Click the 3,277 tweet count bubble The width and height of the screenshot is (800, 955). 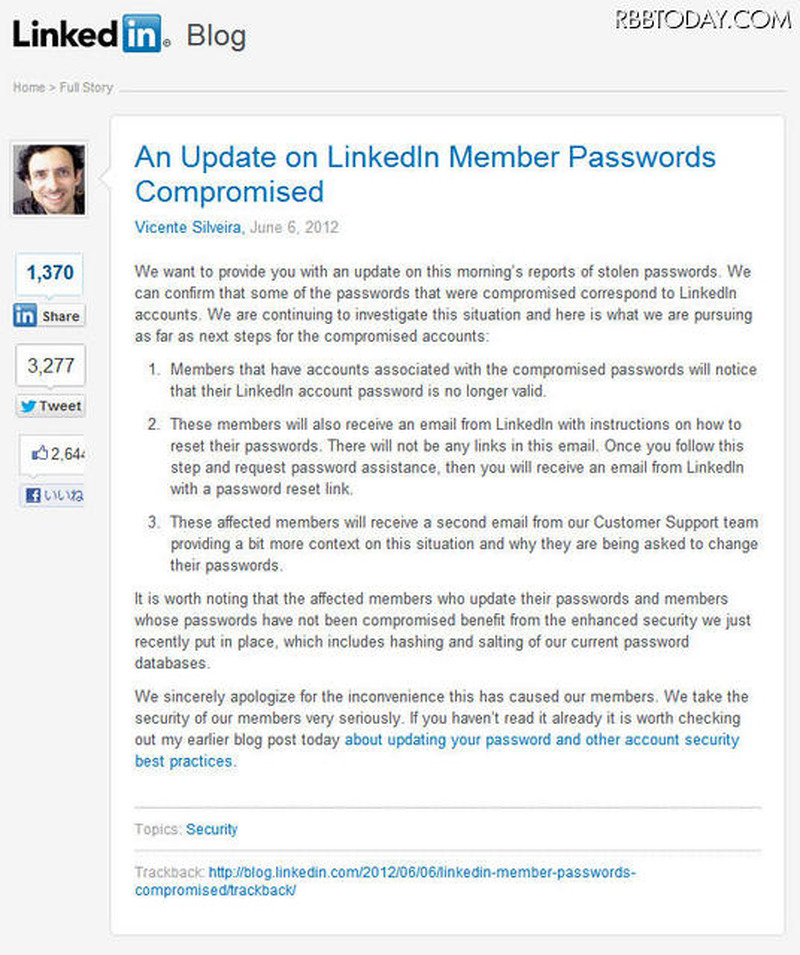tap(50, 366)
